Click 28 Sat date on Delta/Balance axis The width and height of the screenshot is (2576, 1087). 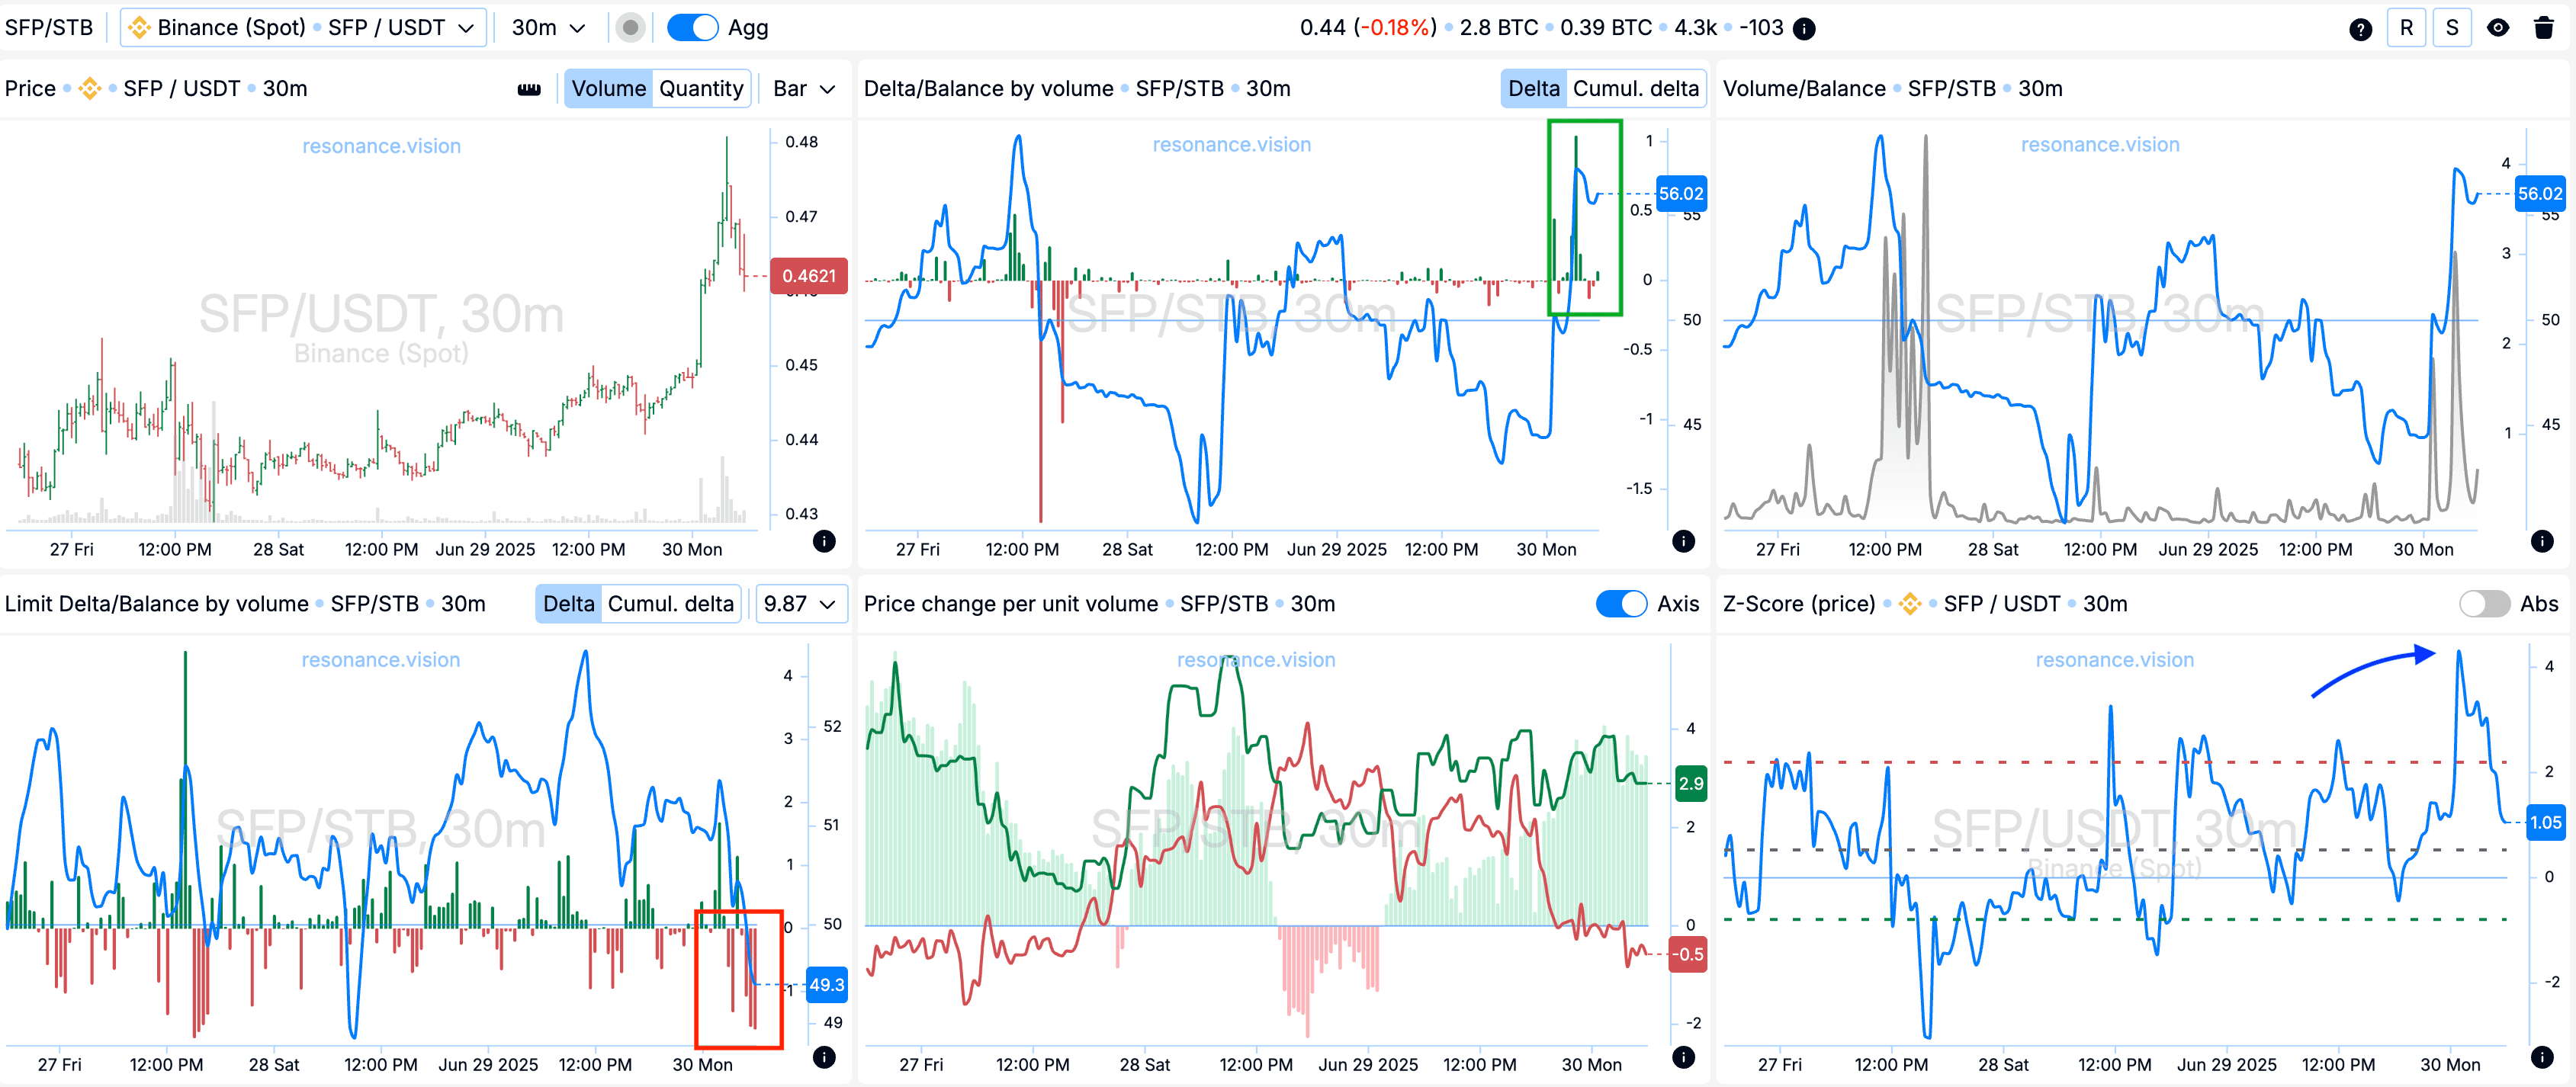click(x=1127, y=549)
